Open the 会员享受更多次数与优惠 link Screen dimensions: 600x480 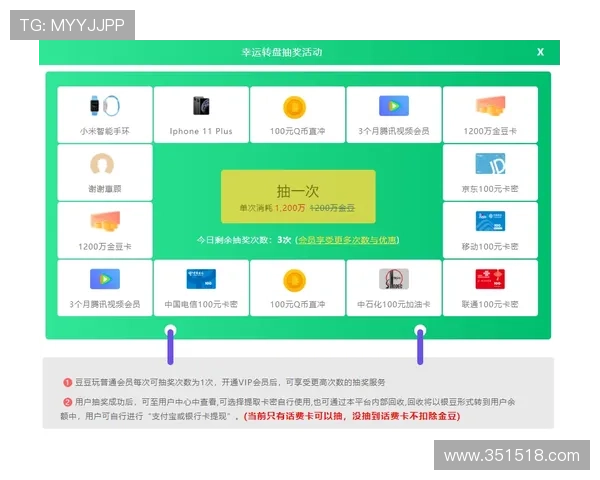click(x=347, y=240)
